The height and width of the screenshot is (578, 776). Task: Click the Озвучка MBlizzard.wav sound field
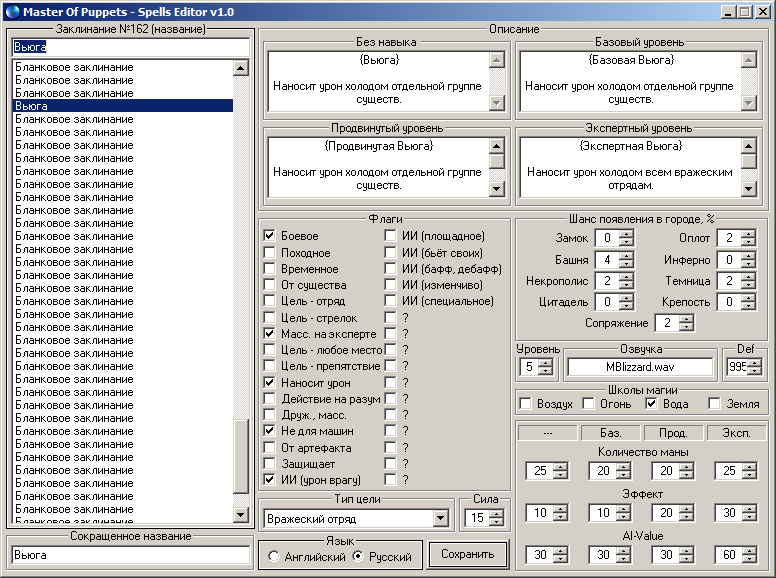pyautogui.click(x=639, y=367)
